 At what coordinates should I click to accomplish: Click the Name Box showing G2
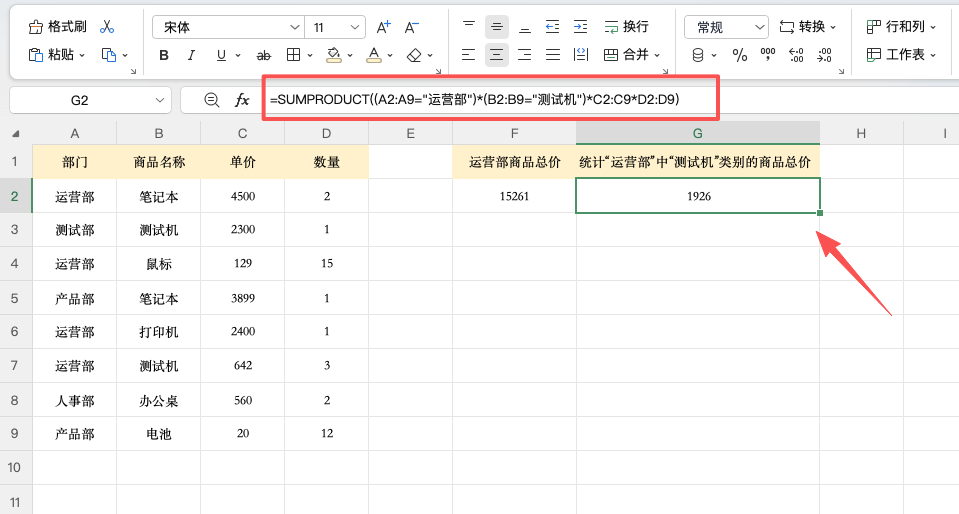click(91, 100)
